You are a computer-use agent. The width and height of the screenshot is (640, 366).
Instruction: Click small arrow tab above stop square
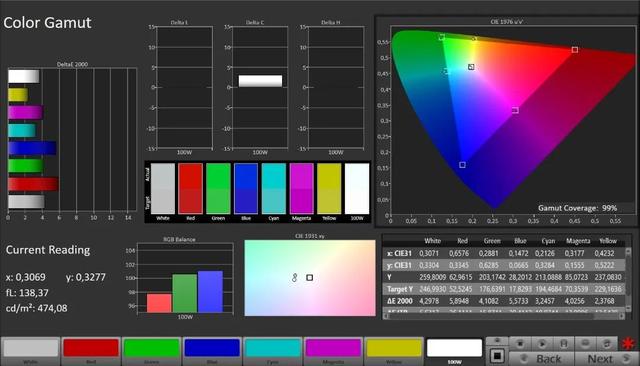tap(497, 341)
